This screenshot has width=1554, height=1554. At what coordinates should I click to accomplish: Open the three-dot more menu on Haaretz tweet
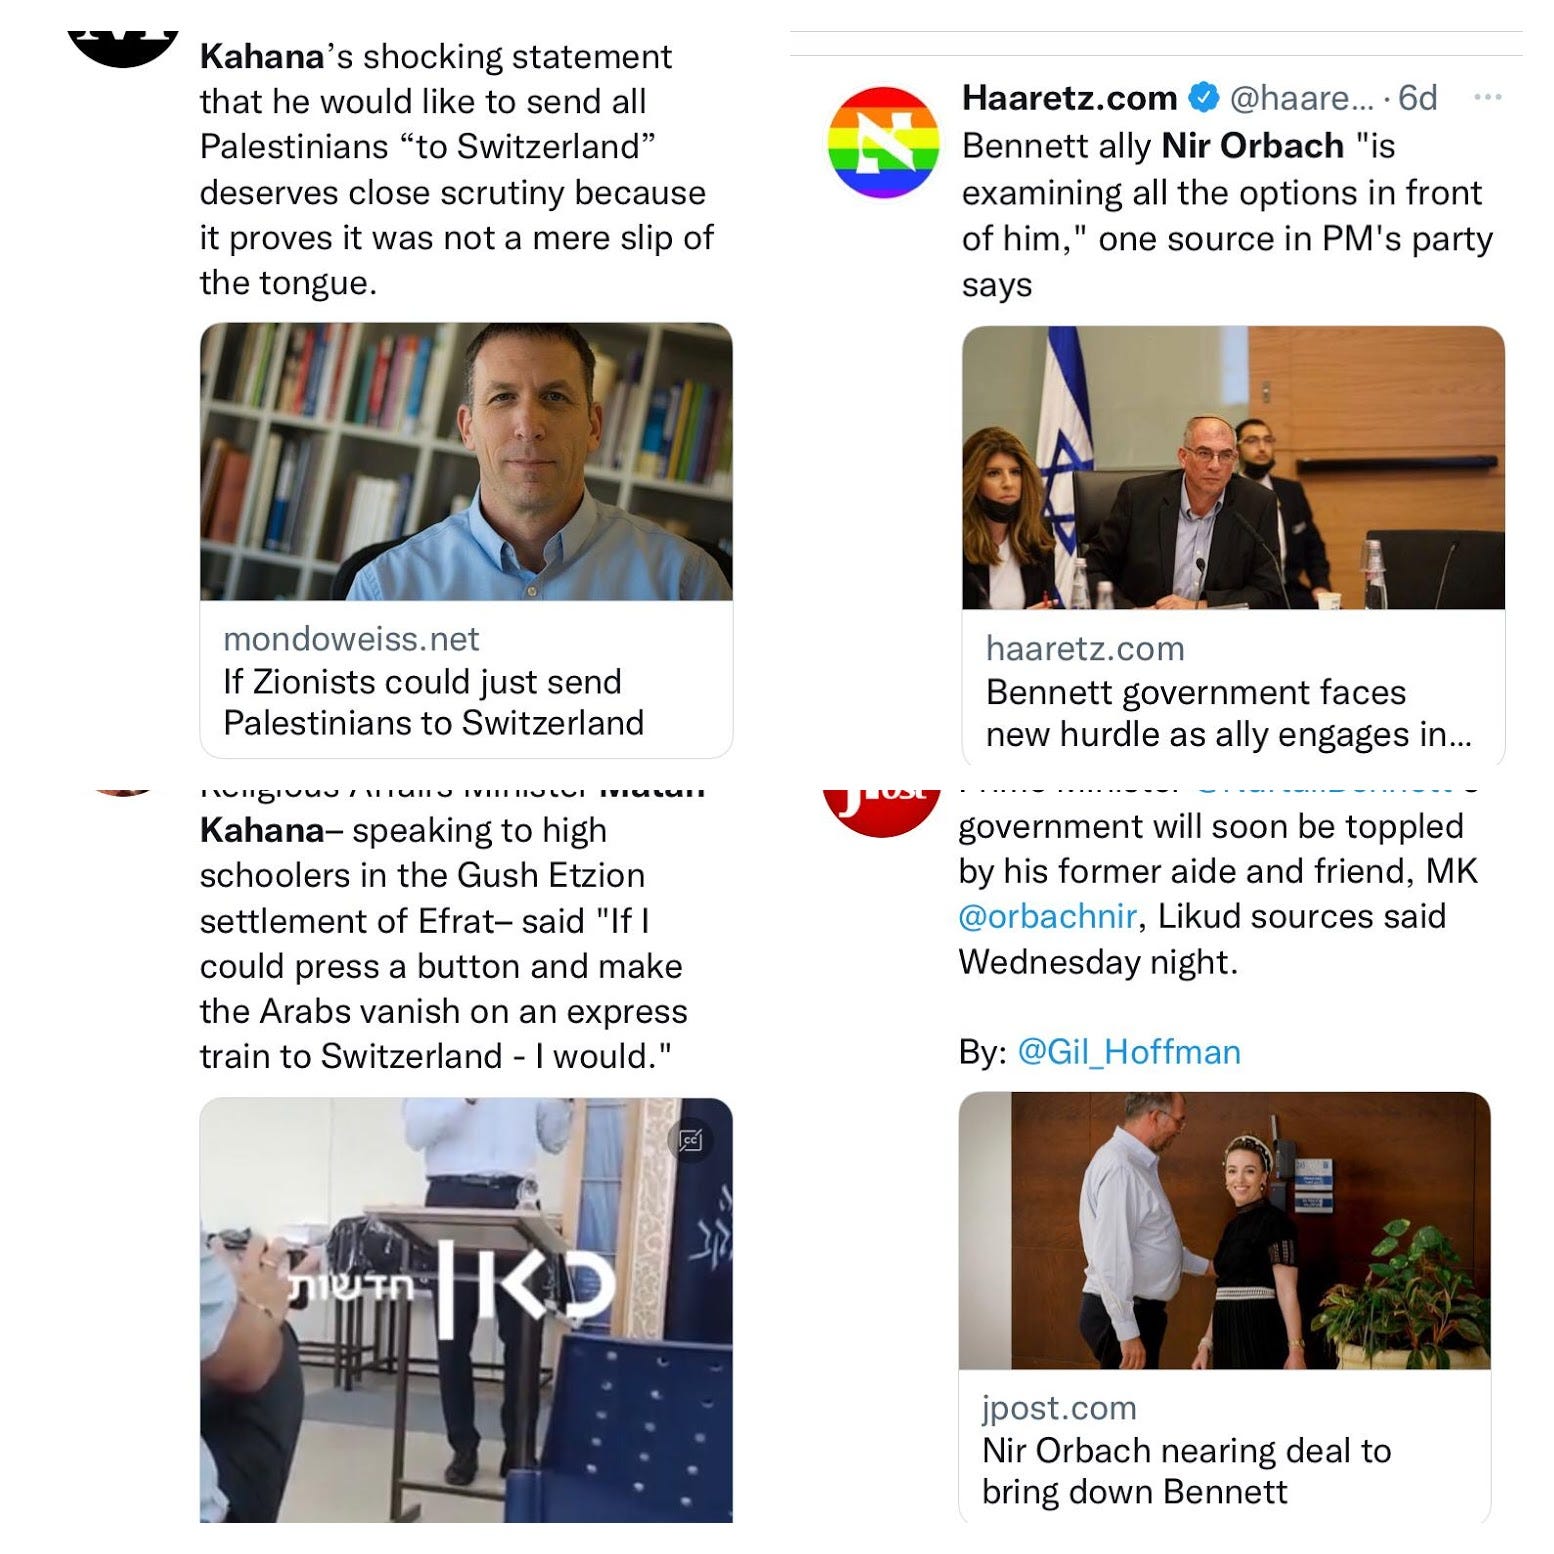(1487, 98)
